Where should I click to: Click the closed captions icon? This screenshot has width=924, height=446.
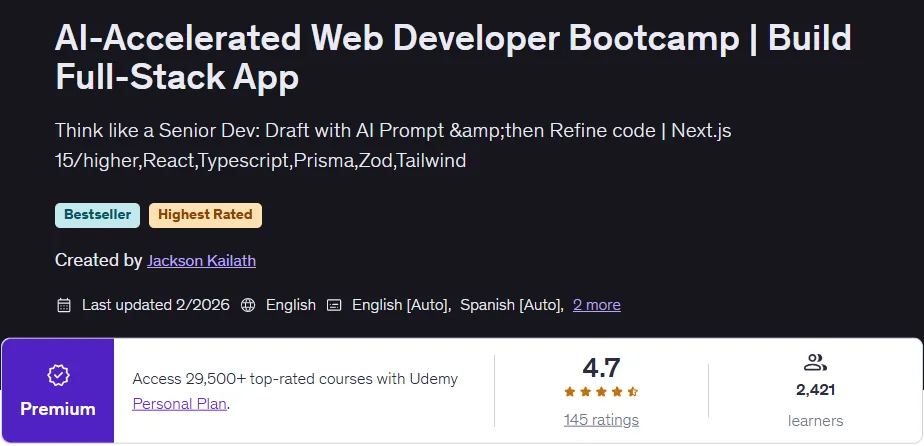334,305
